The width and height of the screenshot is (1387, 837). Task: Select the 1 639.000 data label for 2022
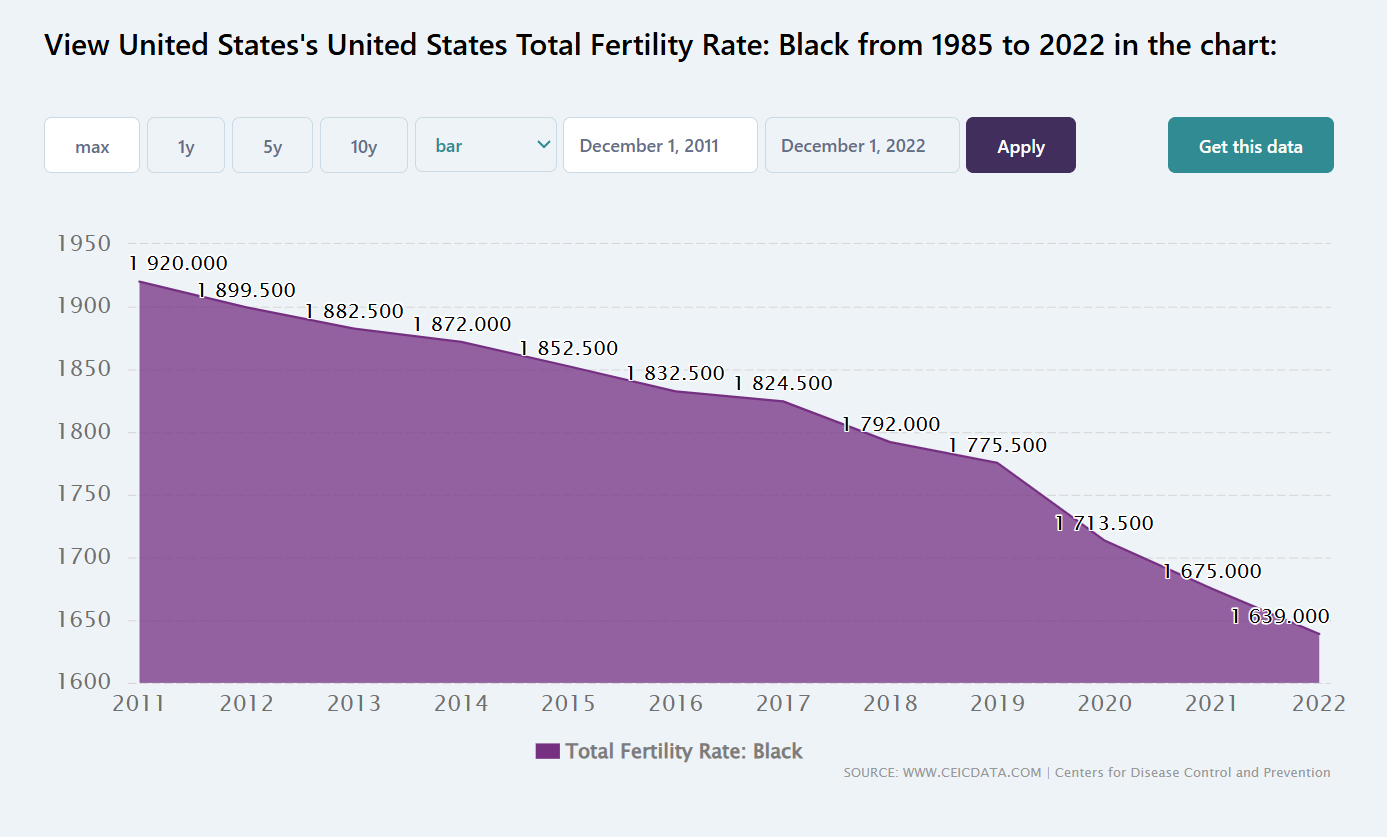(x=1280, y=616)
